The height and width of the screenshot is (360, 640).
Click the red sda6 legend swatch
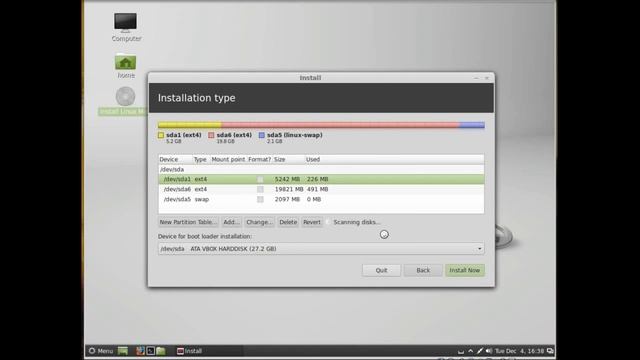(x=211, y=135)
